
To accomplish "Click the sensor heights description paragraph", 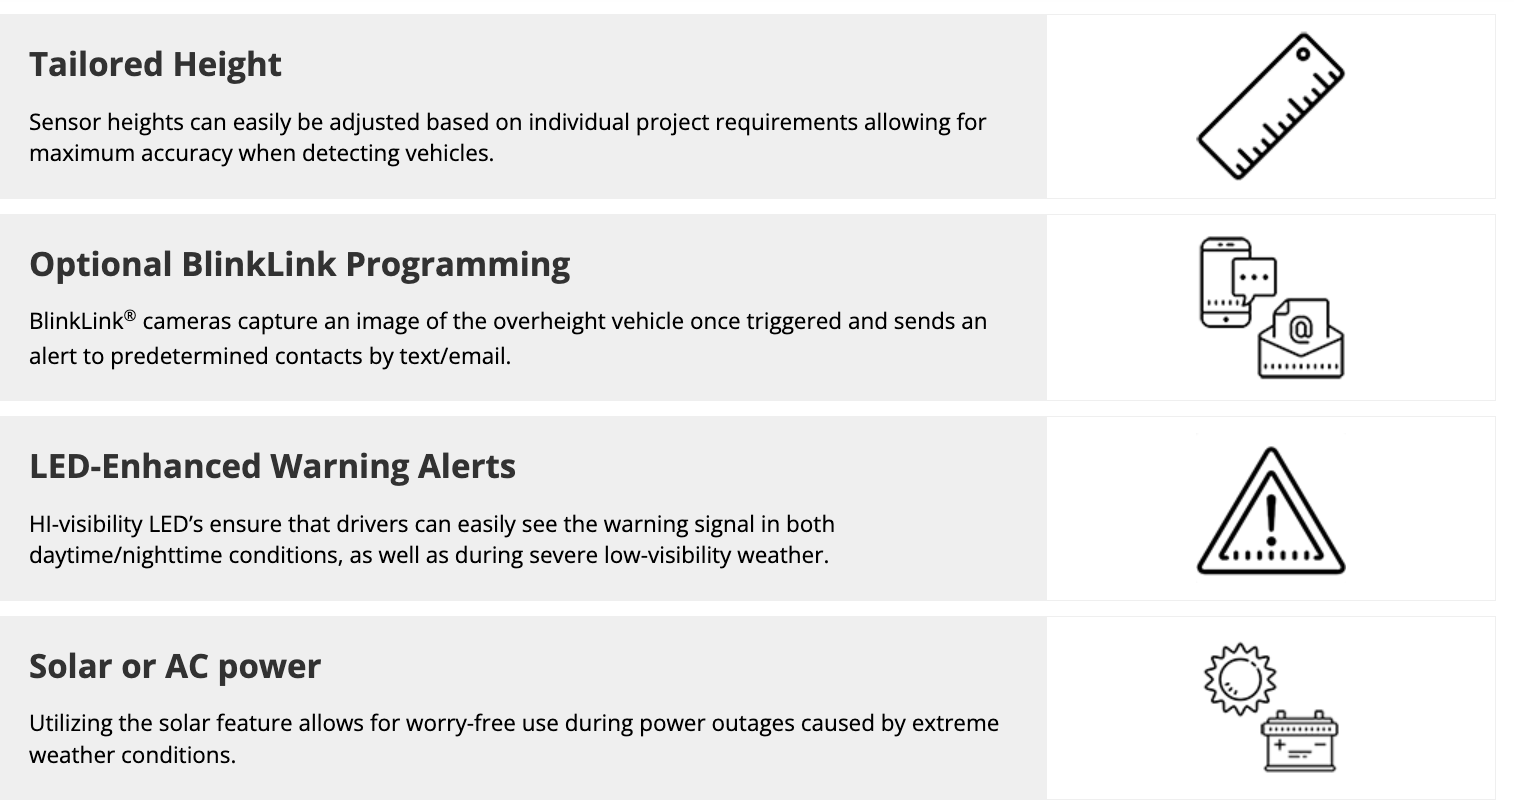I will coord(507,138).
